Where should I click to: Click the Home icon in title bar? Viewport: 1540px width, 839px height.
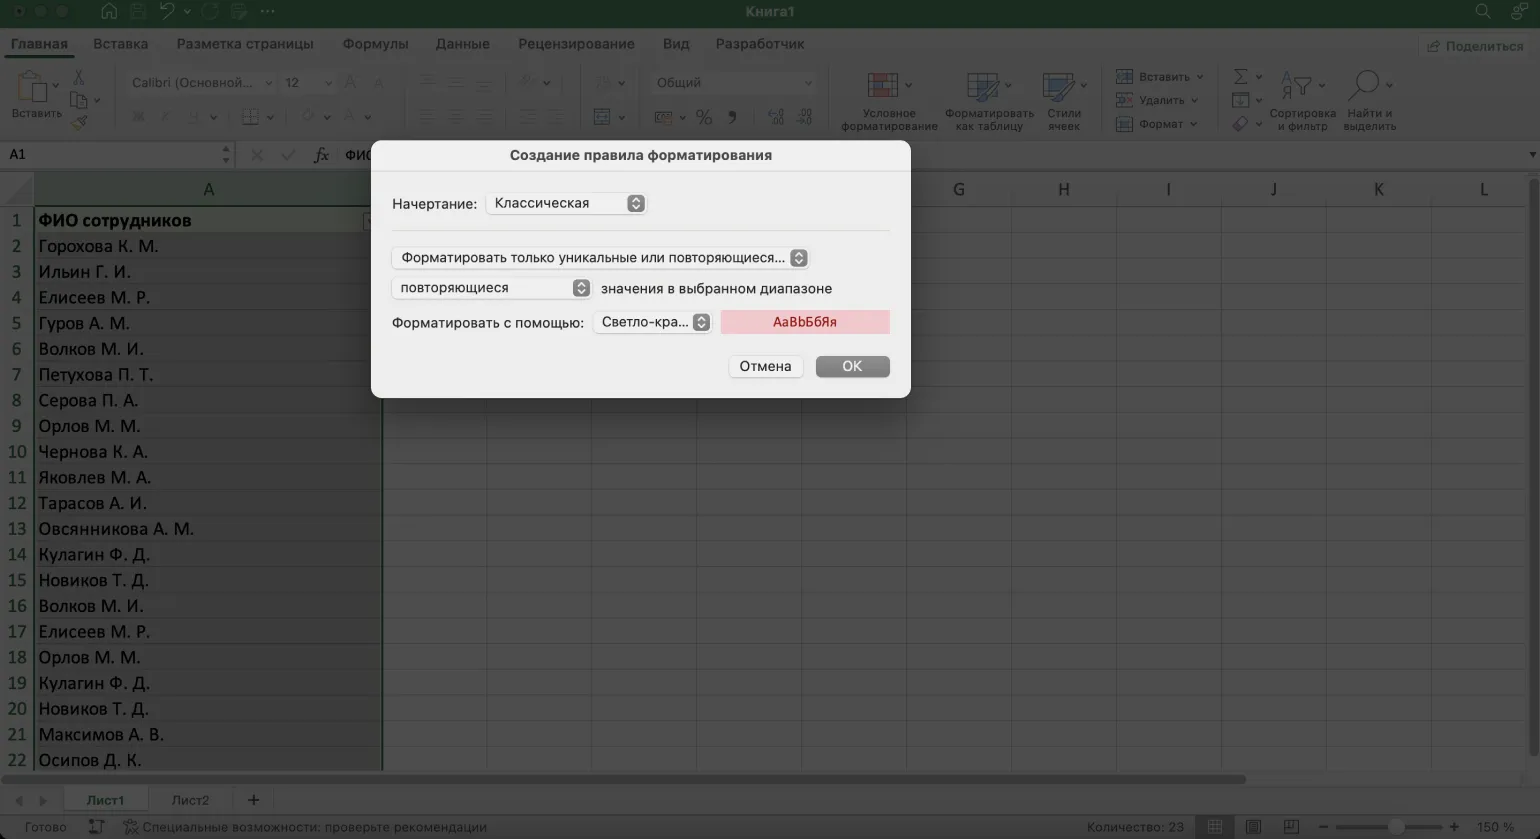(x=109, y=12)
